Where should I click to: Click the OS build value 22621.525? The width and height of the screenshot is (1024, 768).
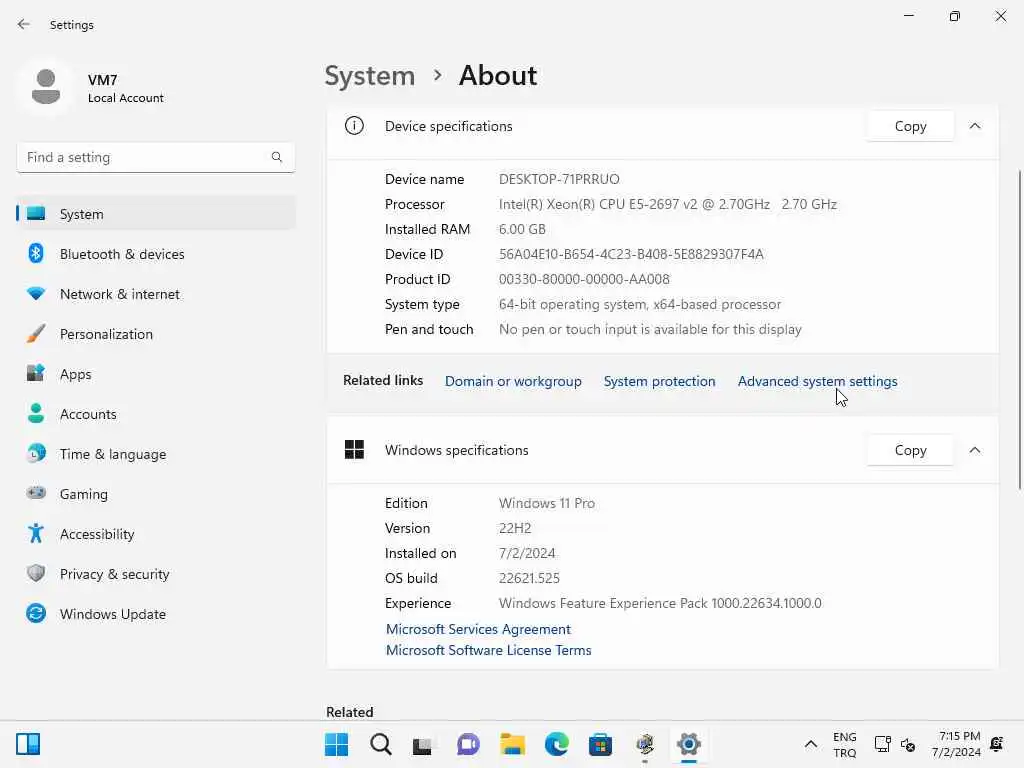(529, 578)
